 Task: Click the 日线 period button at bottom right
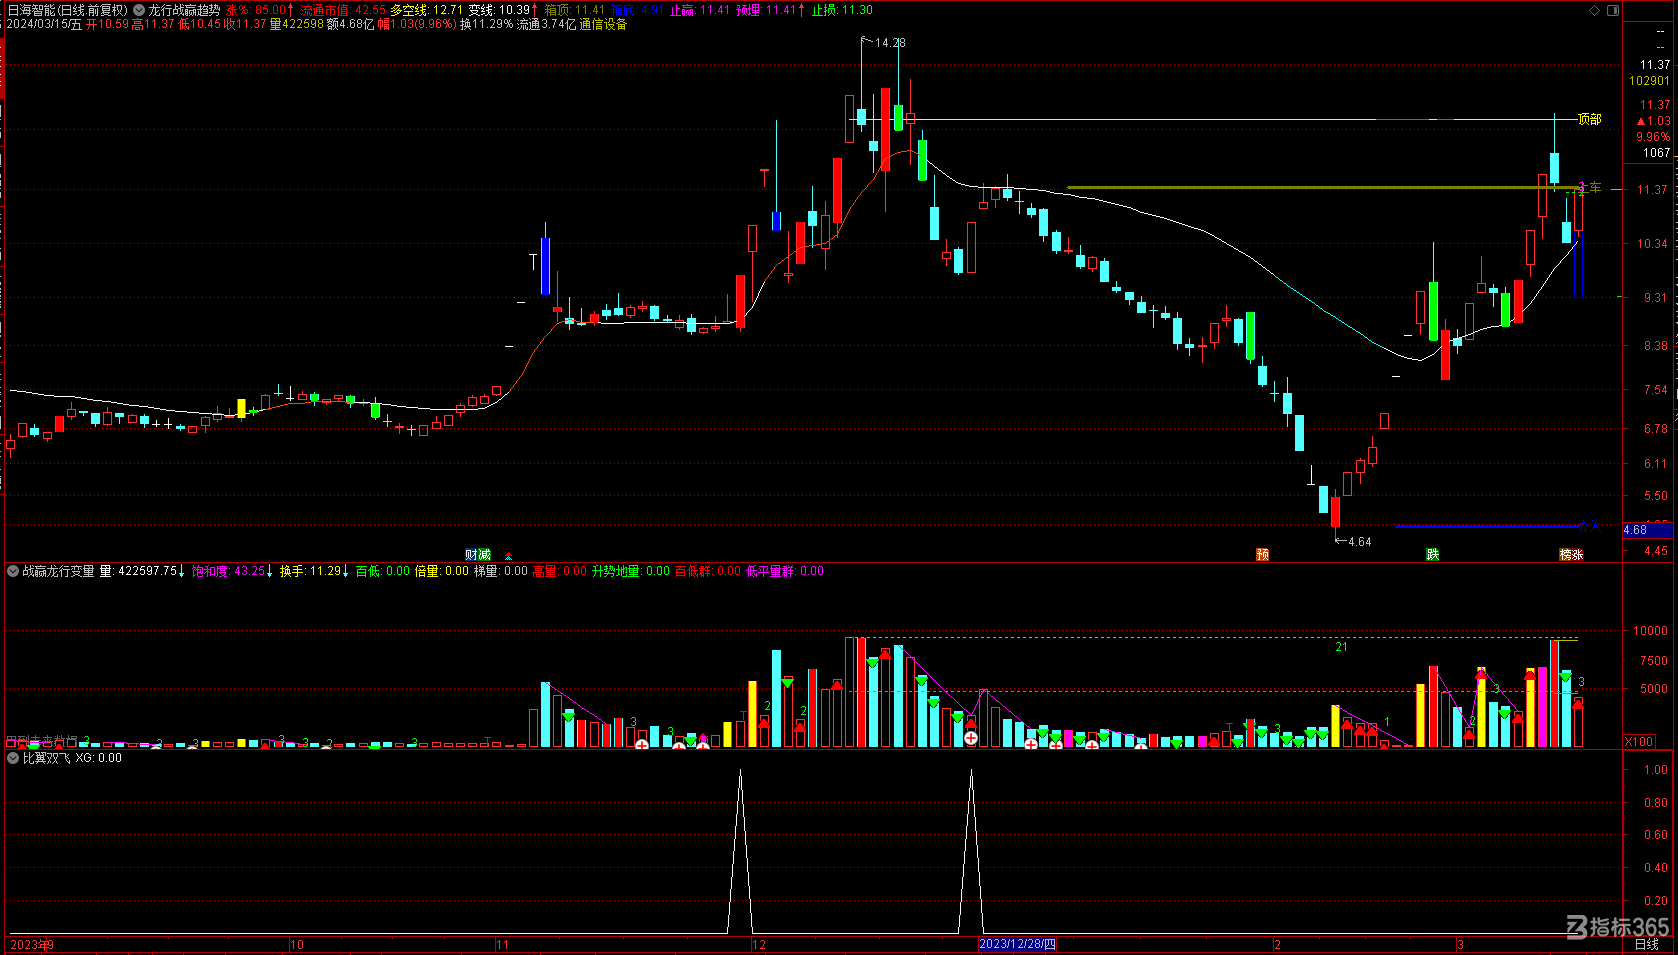(x=1646, y=944)
